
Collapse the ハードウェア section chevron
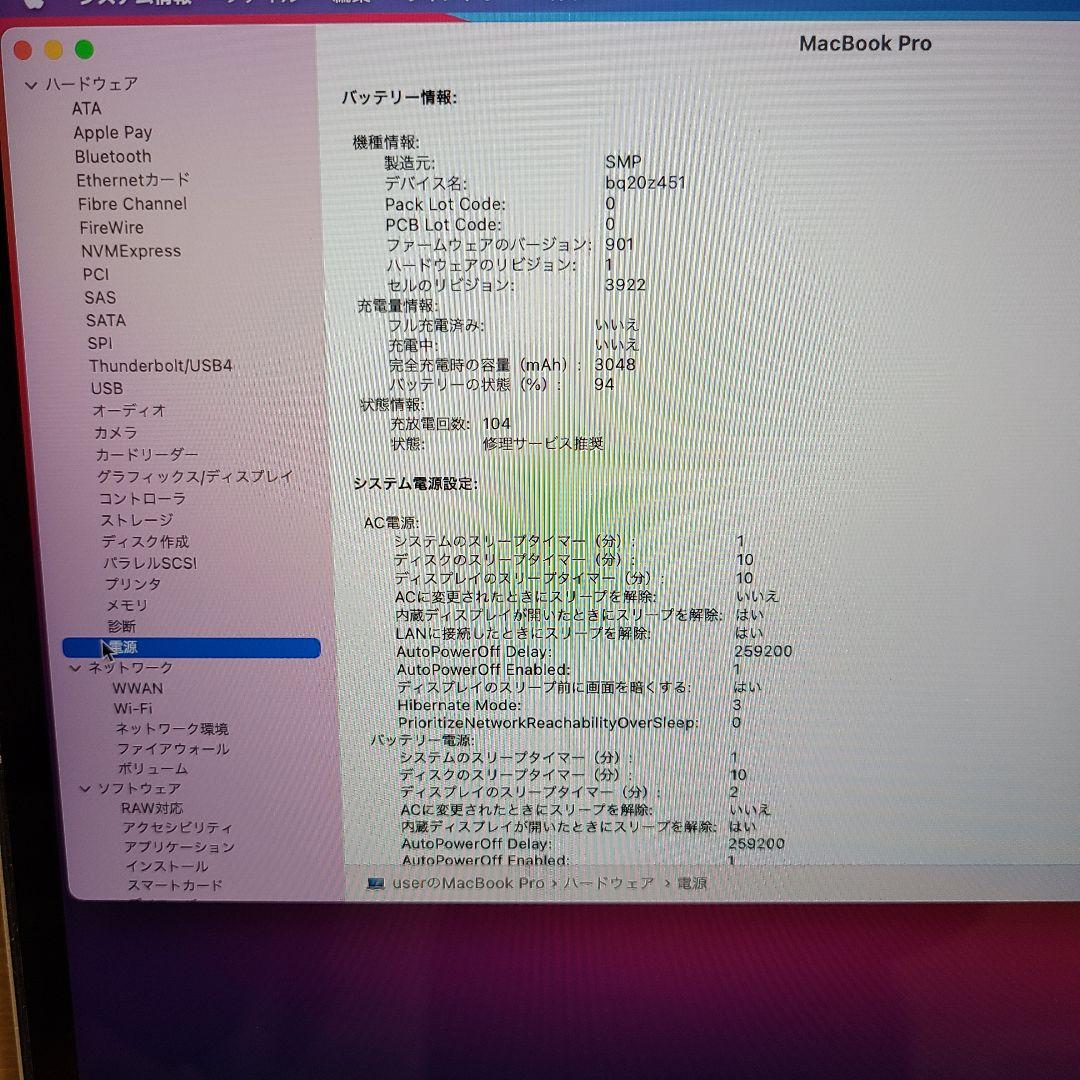31,85
